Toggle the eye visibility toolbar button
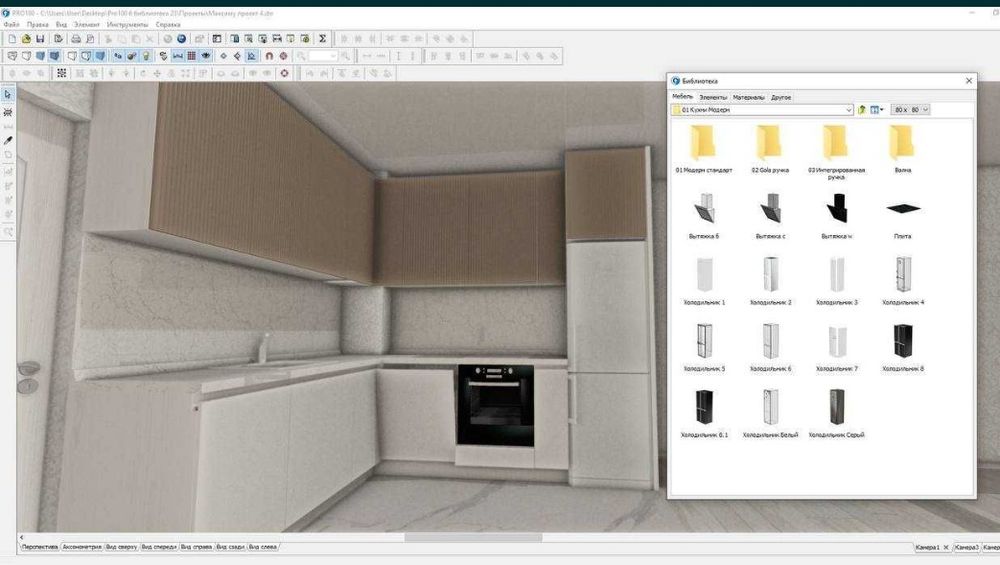1000x565 pixels. [205, 56]
